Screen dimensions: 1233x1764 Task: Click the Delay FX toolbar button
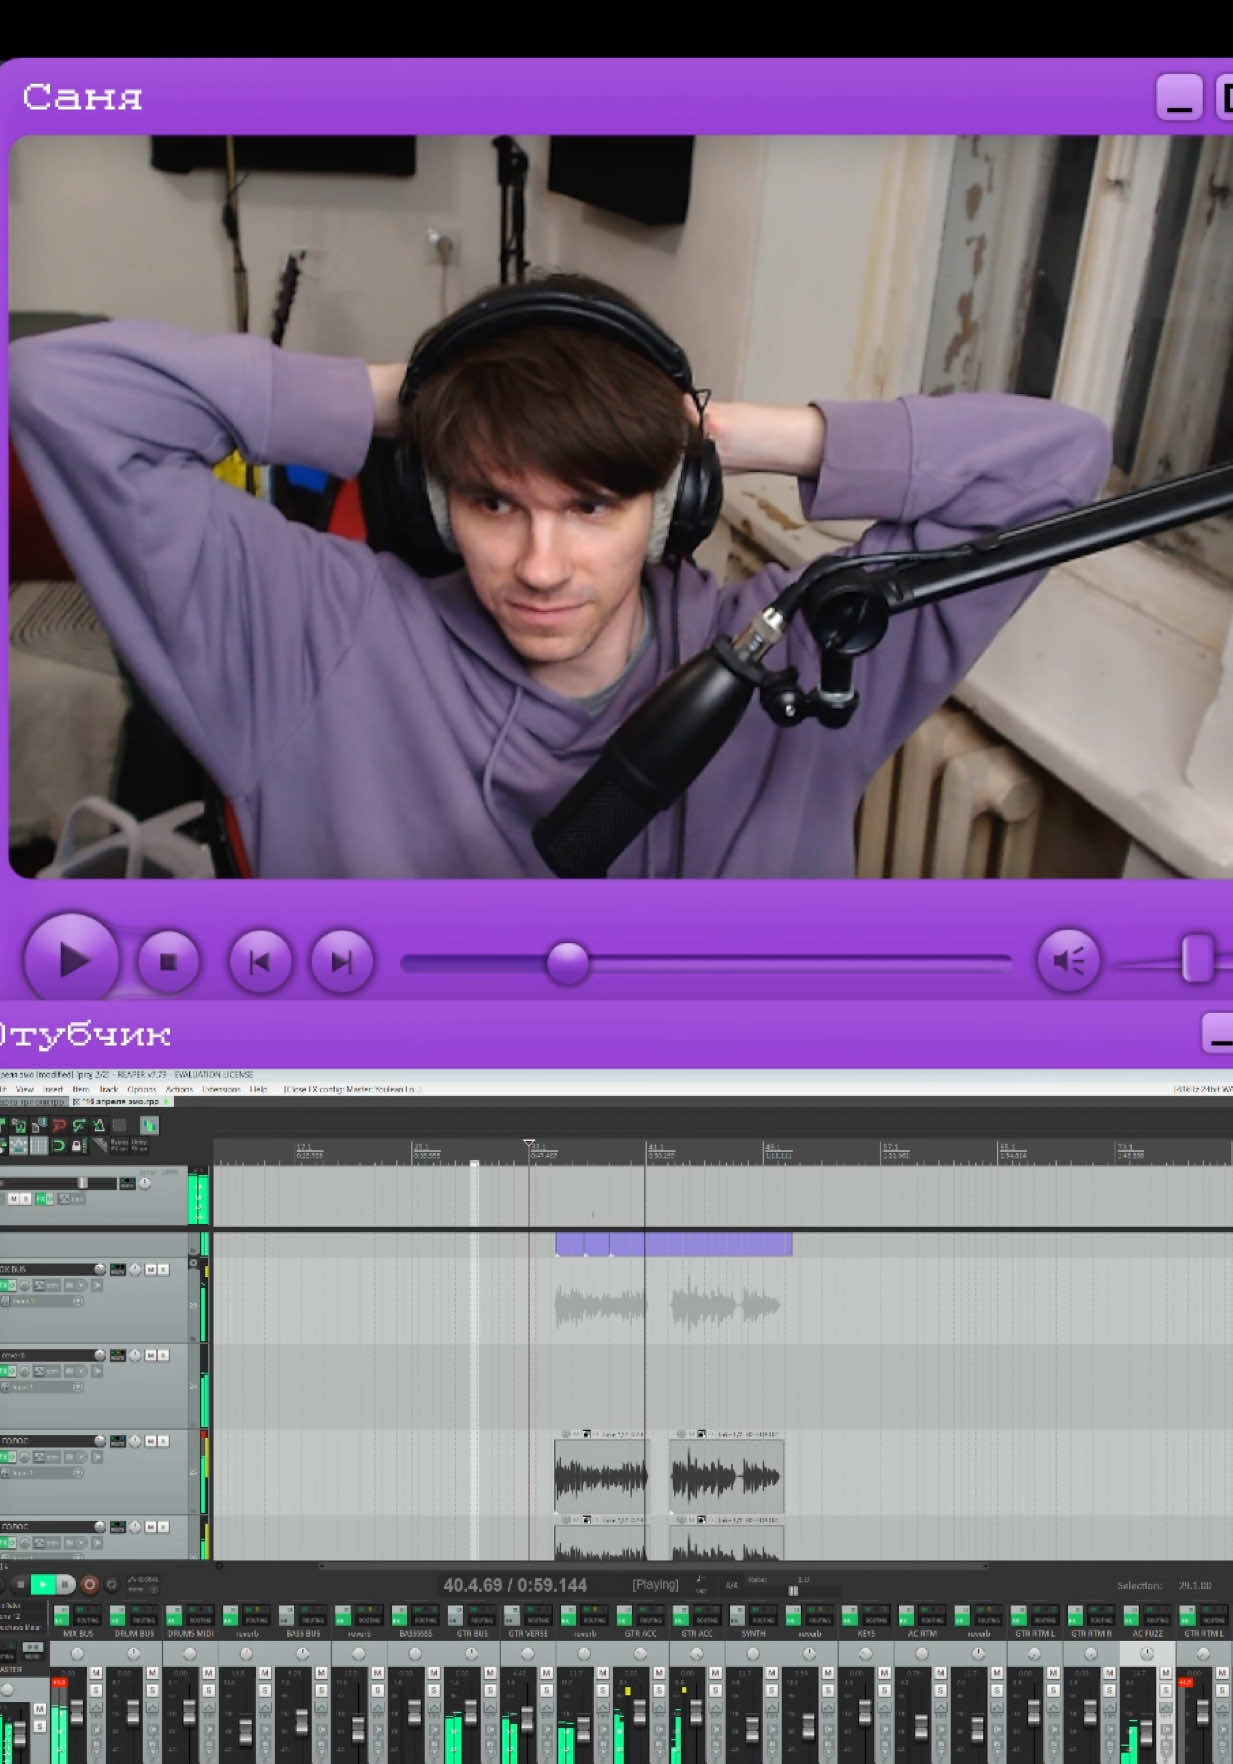pyautogui.click(x=139, y=1145)
